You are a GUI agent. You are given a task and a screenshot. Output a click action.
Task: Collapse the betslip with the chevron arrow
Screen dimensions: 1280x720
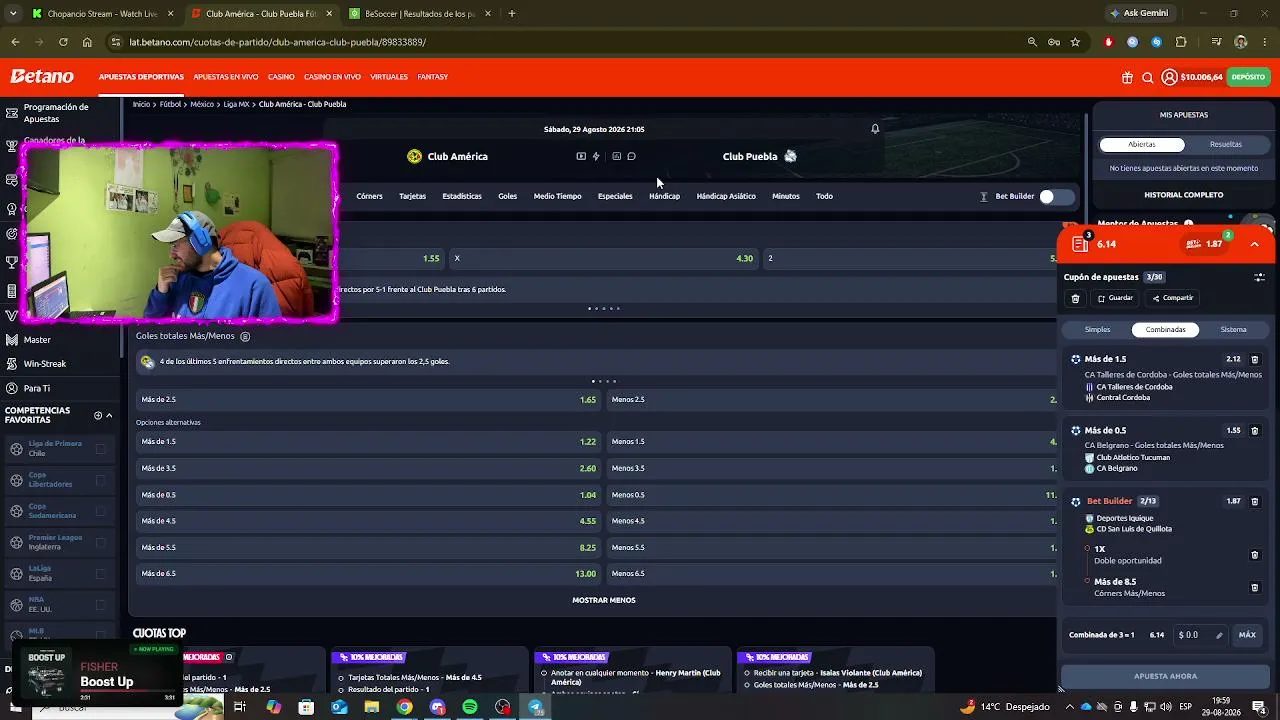(x=1255, y=244)
